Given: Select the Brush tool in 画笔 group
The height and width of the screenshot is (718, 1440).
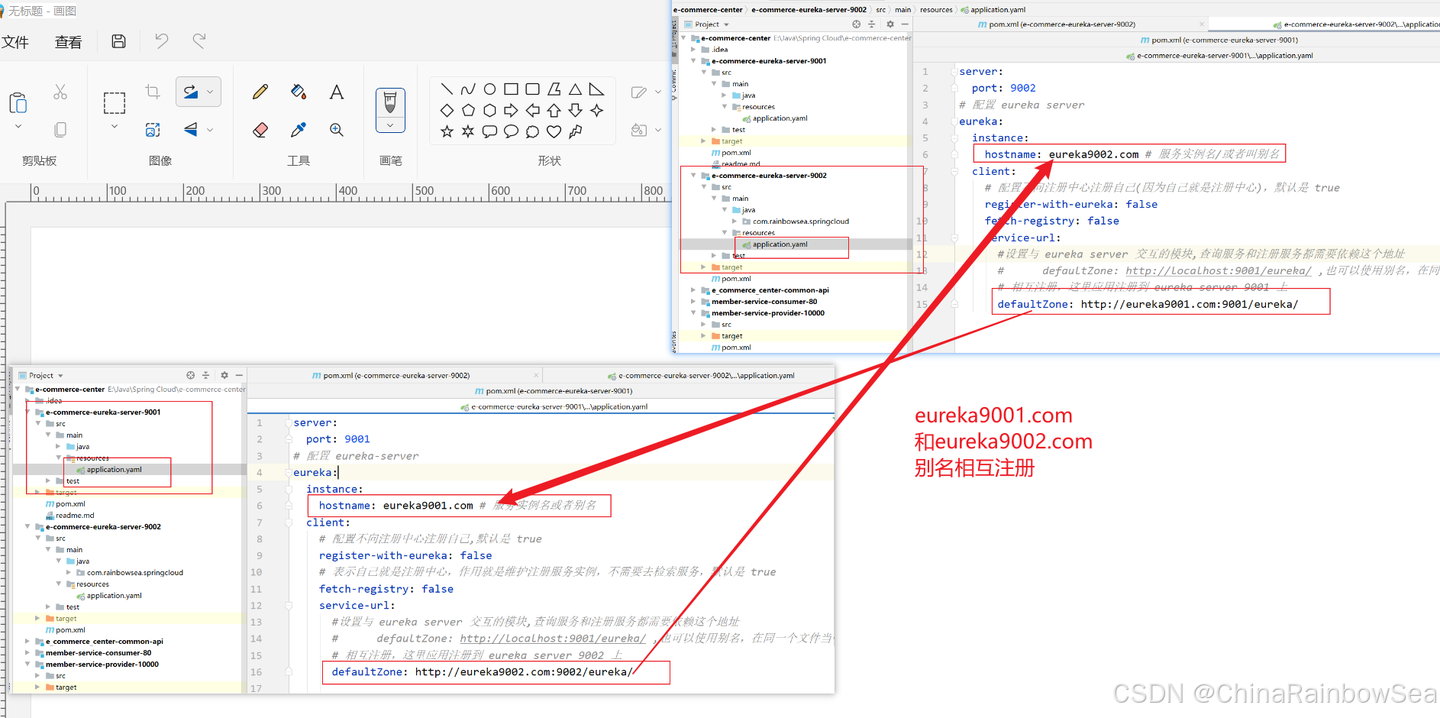Looking at the screenshot, I should [x=390, y=101].
